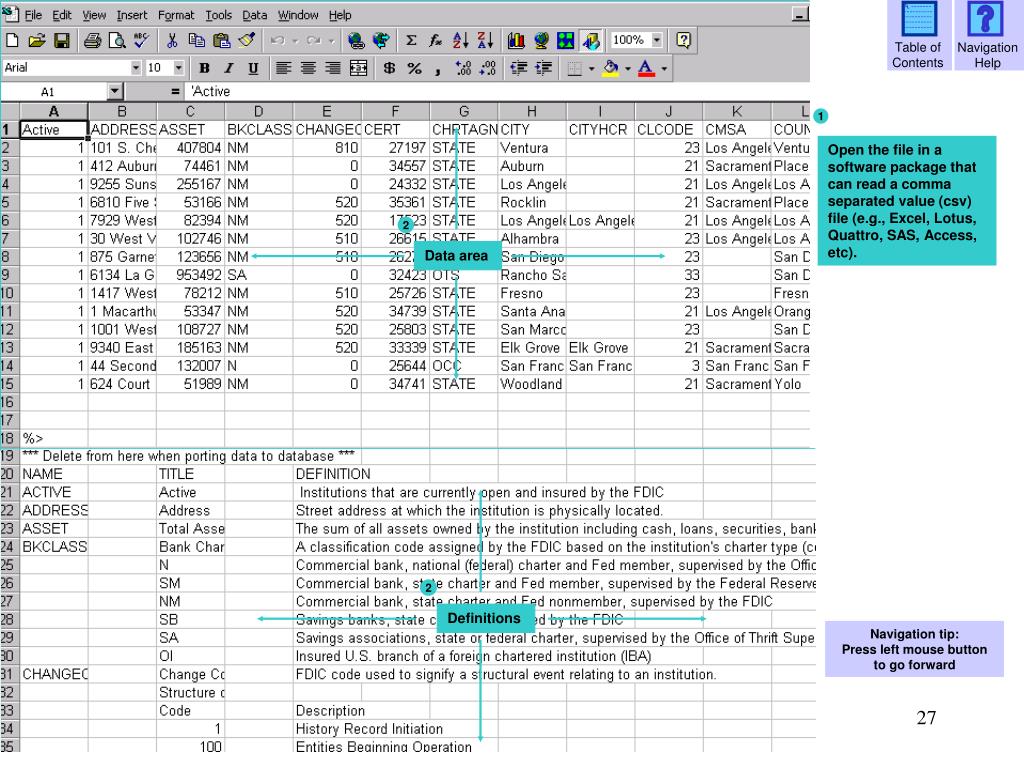The image size is (1024, 768).
Task: Insert a hyperlink
Action: [356, 40]
